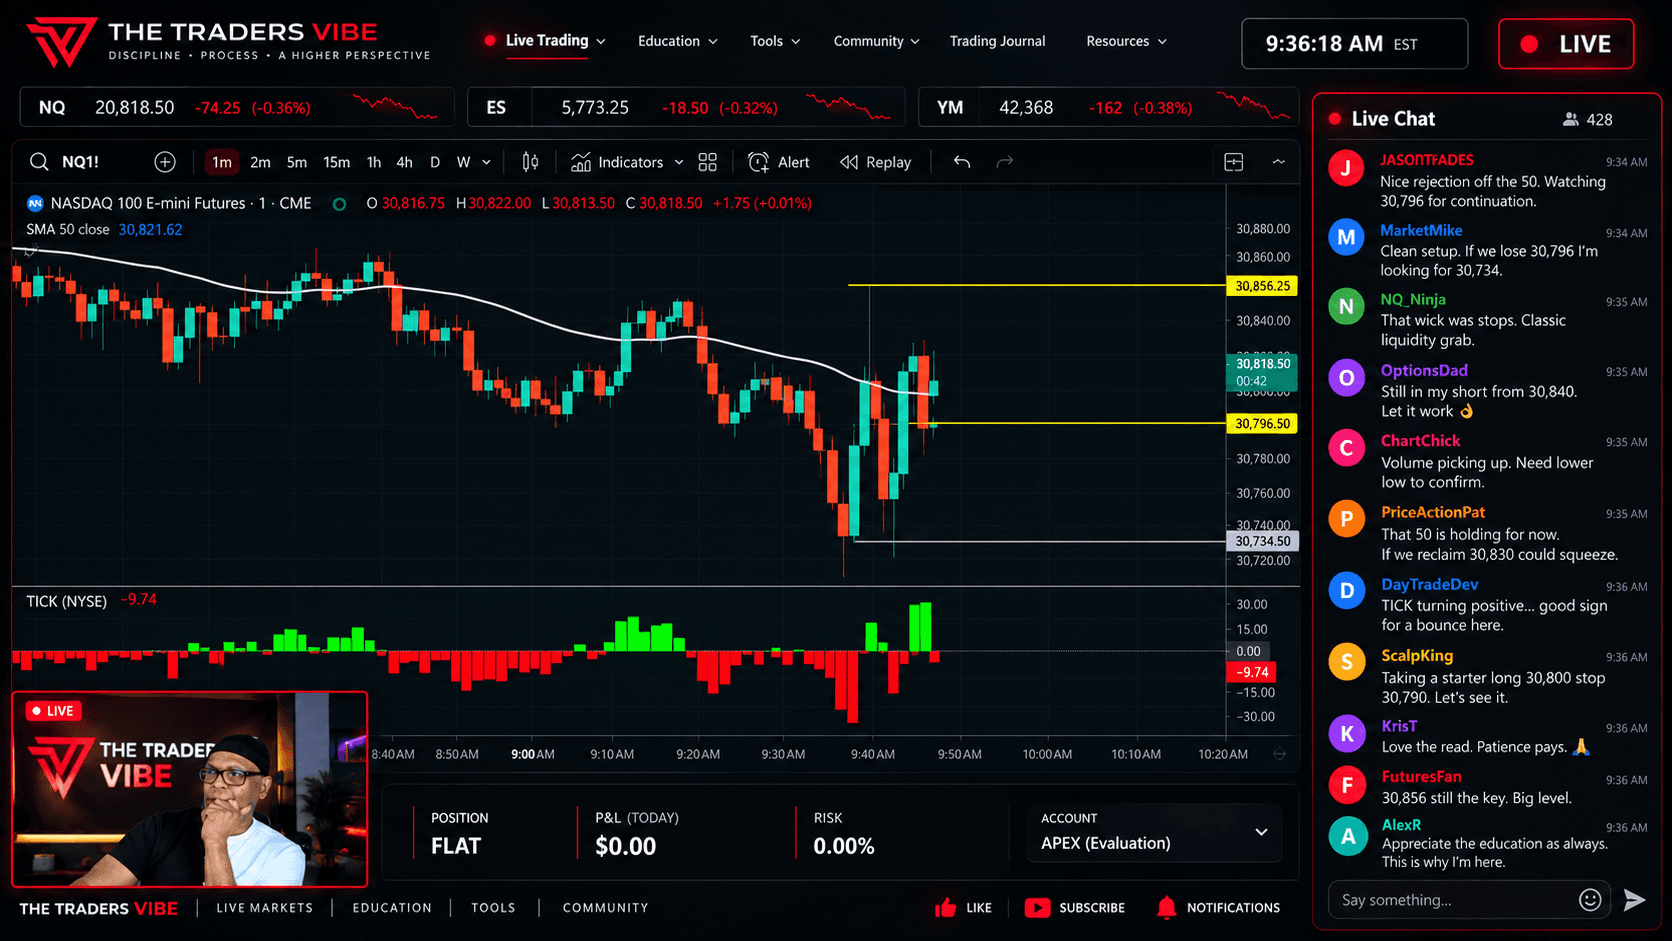The height and width of the screenshot is (941, 1672).
Task: Send the chat message with the arrow icon
Action: (1635, 900)
